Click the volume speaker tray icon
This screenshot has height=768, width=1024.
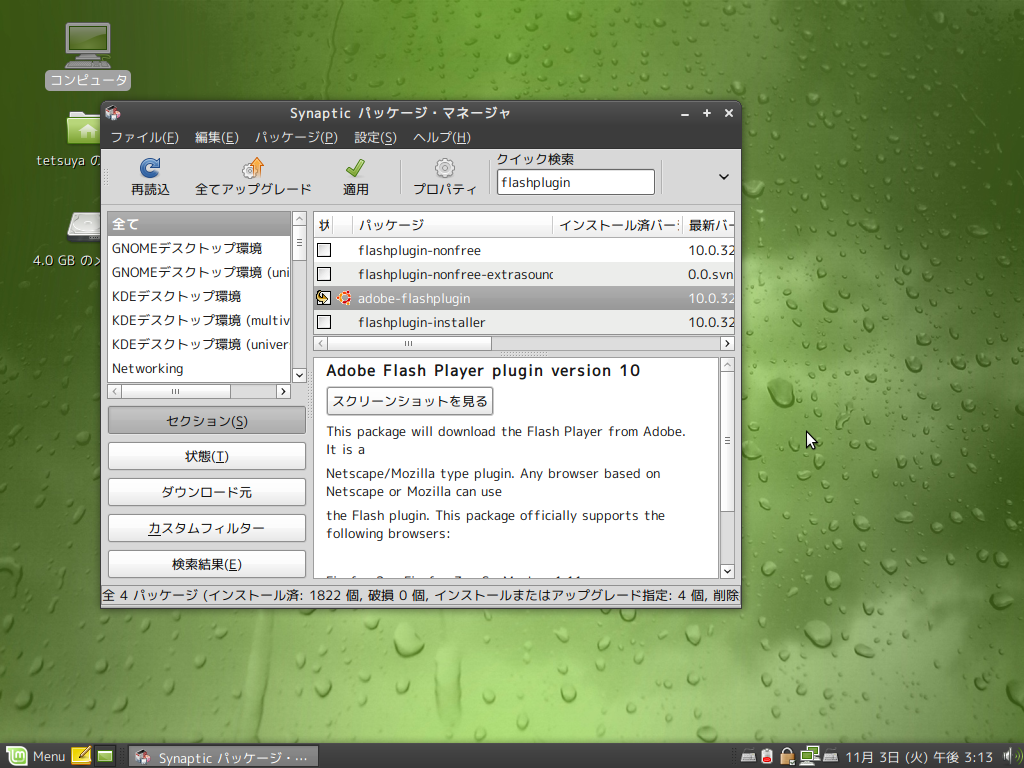tap(1010, 756)
